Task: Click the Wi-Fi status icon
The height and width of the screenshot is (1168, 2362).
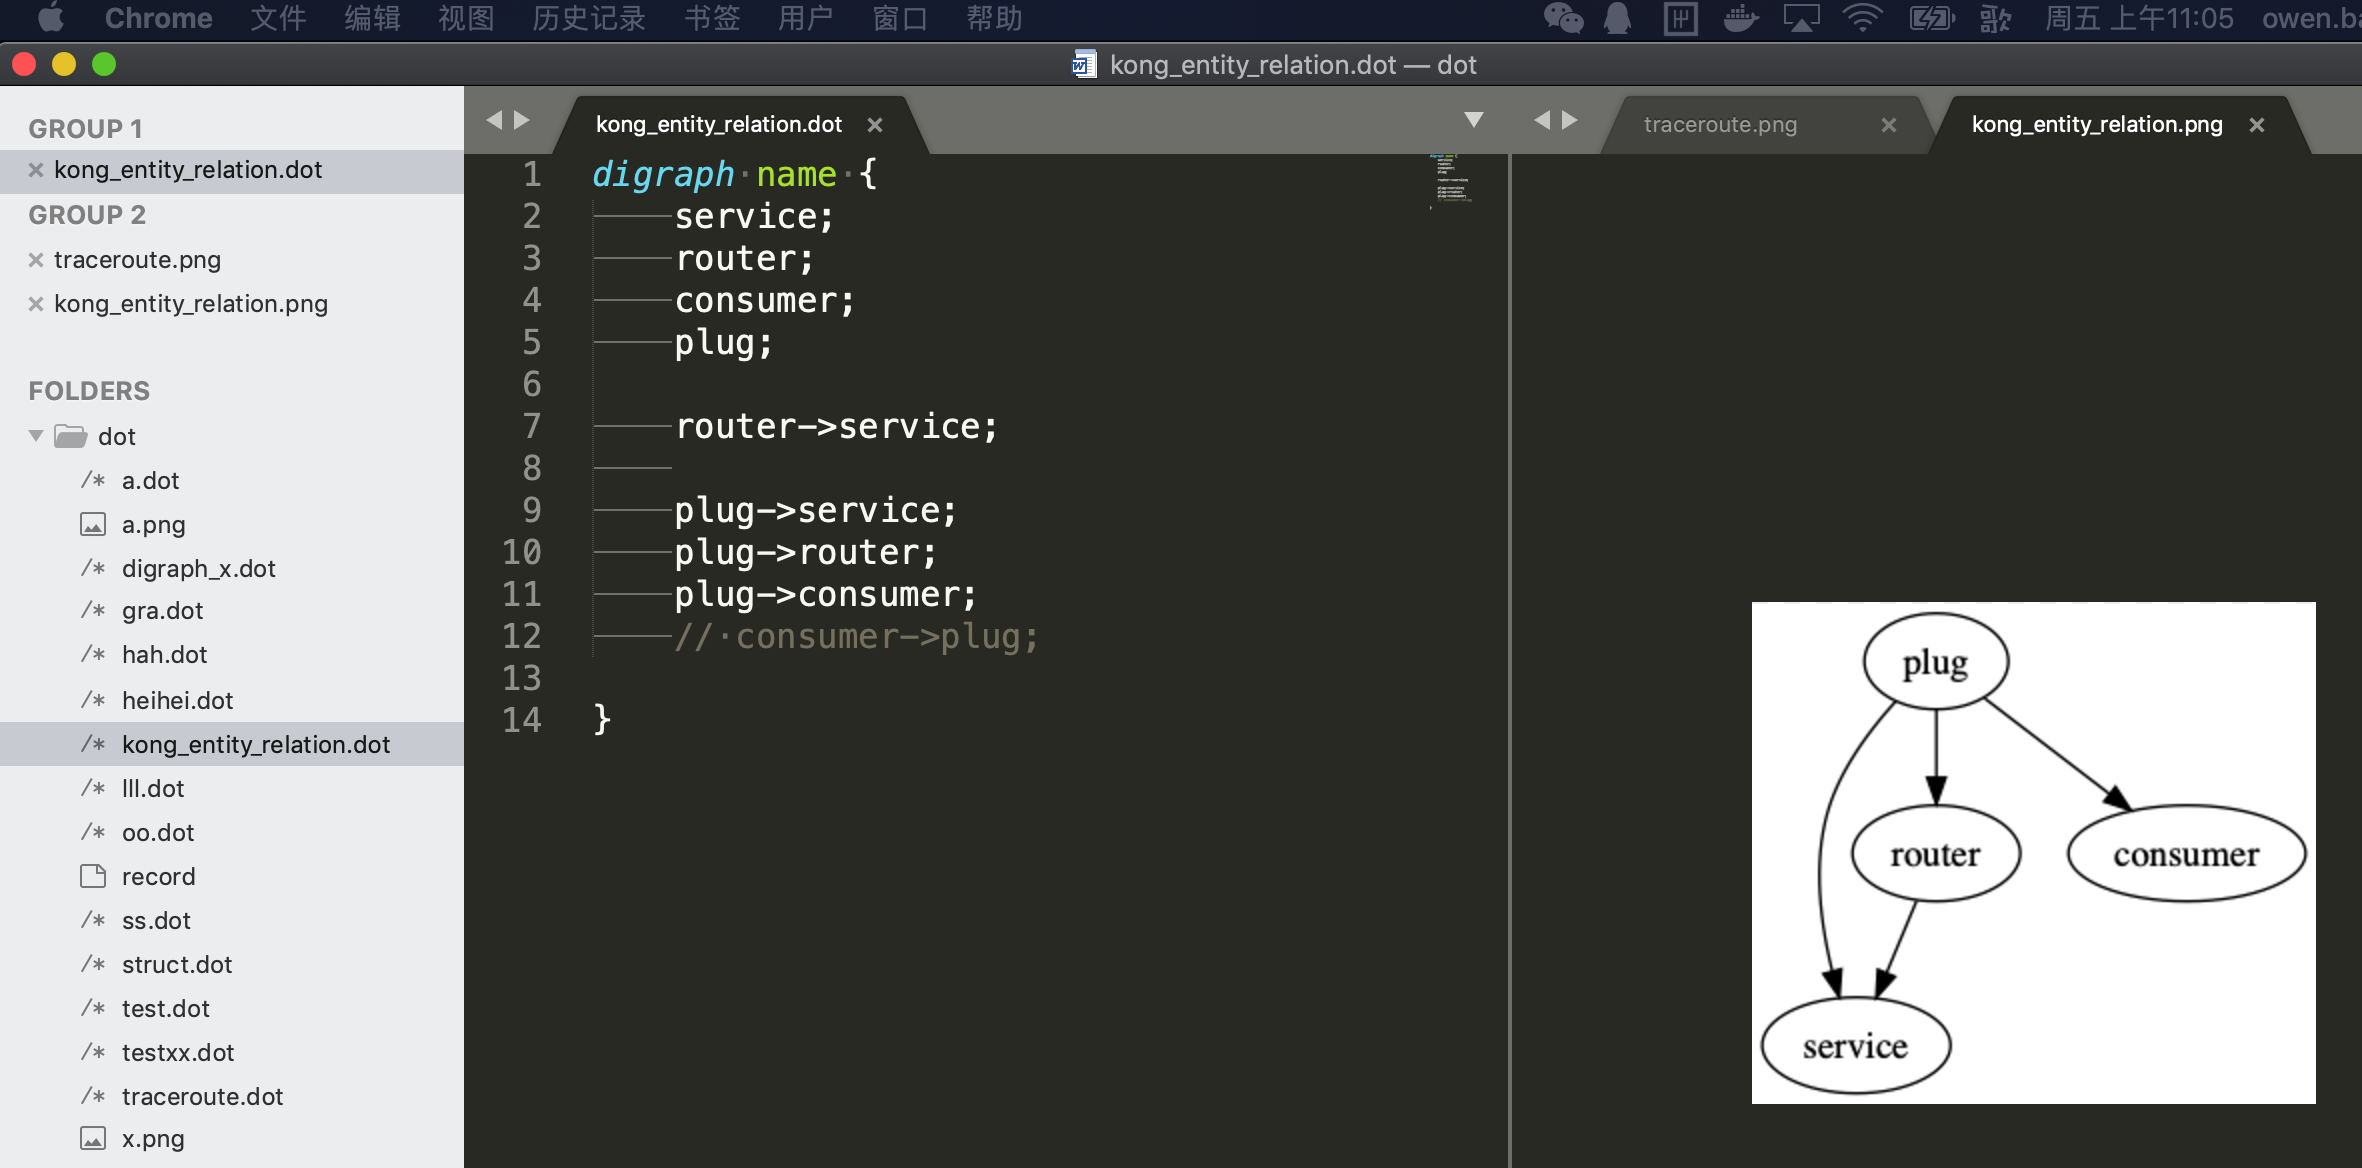Action: click(x=1862, y=18)
